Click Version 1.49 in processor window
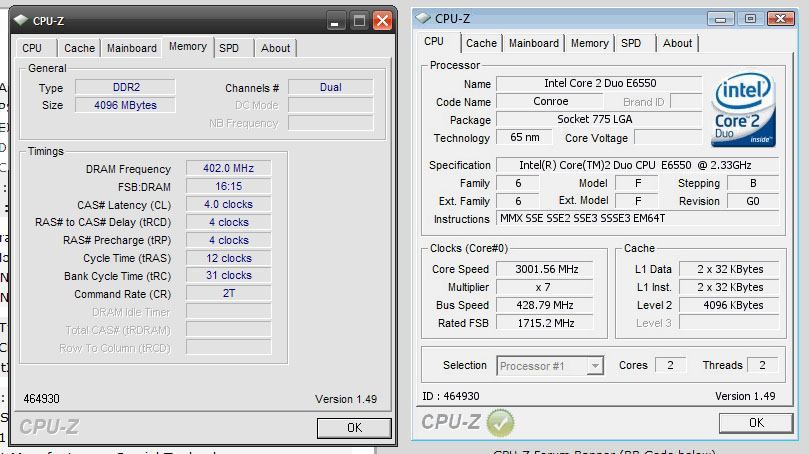 click(745, 396)
